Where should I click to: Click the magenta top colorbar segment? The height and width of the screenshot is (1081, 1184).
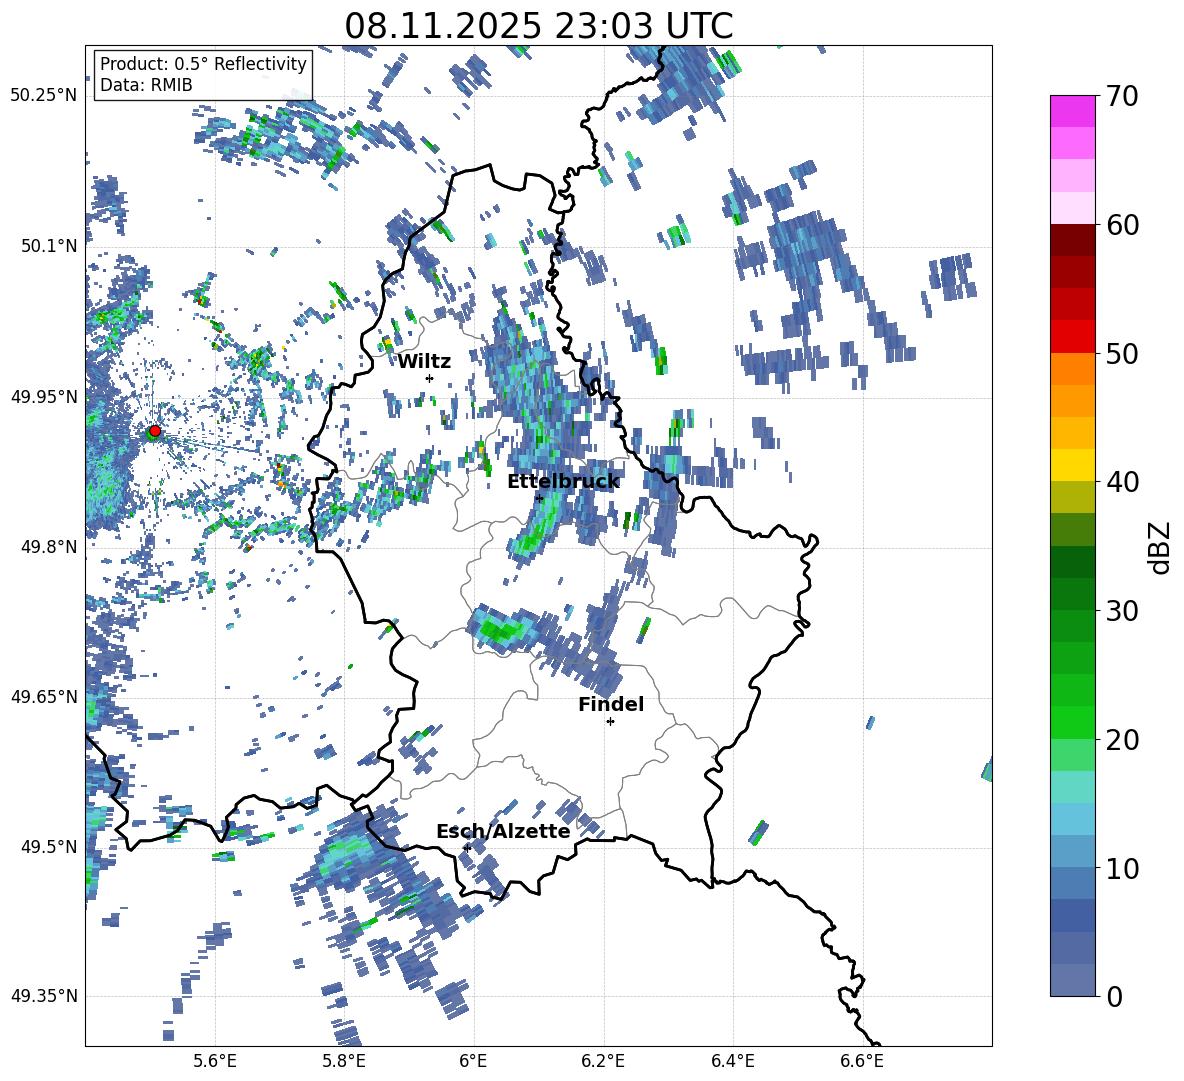pyautogui.click(x=1072, y=111)
